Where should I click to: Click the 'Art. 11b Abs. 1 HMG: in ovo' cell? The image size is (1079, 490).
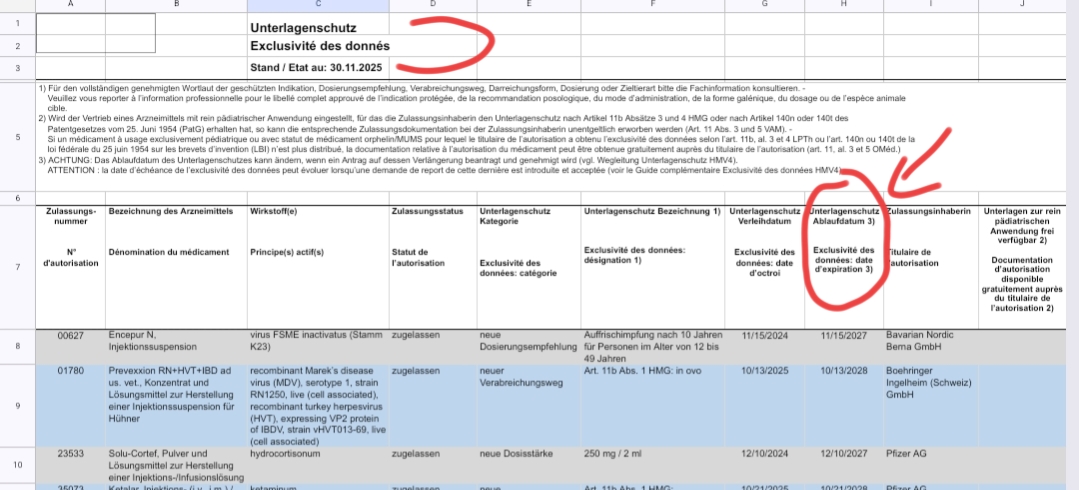tap(653, 406)
